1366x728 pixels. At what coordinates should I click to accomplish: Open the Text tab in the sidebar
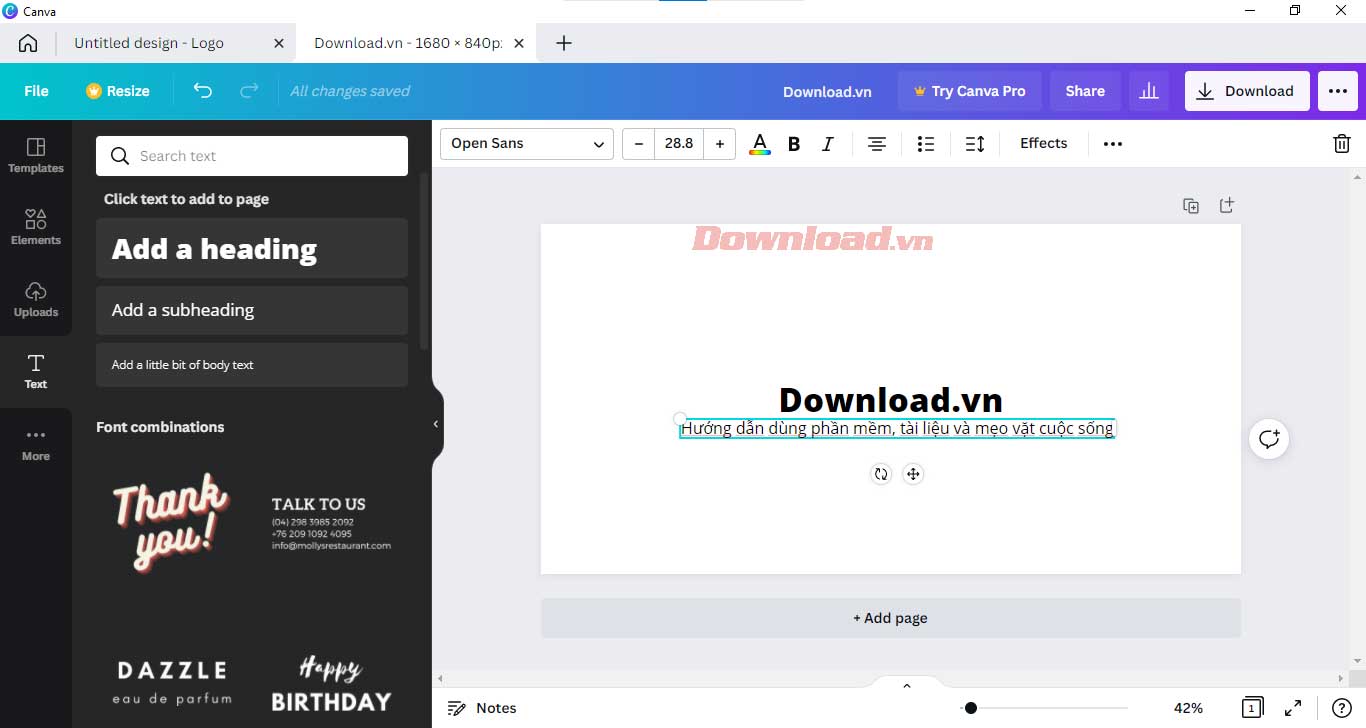(x=35, y=371)
